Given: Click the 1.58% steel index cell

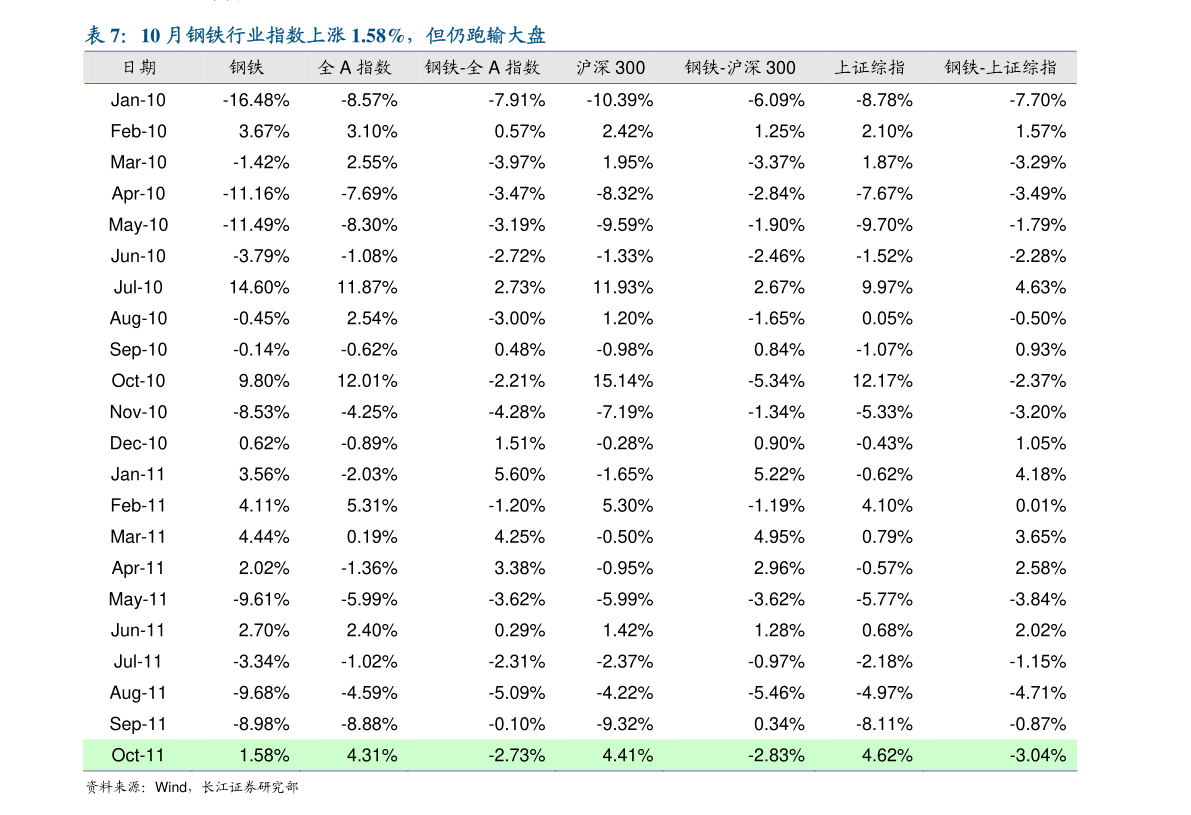Looking at the screenshot, I should click(264, 756).
